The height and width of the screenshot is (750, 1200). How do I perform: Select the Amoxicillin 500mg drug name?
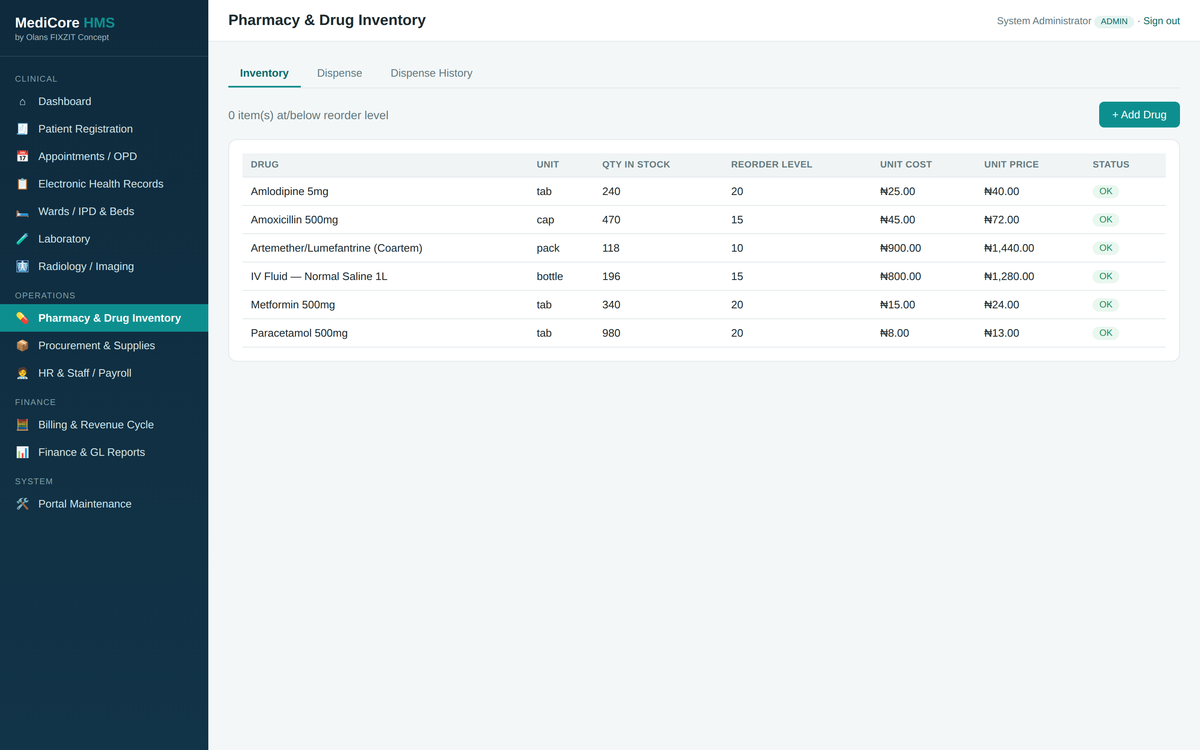(x=294, y=220)
